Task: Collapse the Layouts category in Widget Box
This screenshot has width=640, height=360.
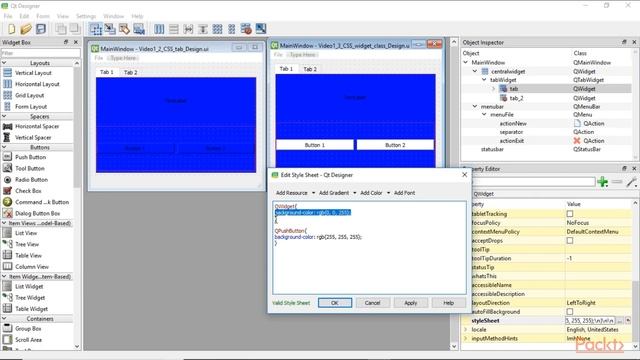Action: click(x=4, y=63)
